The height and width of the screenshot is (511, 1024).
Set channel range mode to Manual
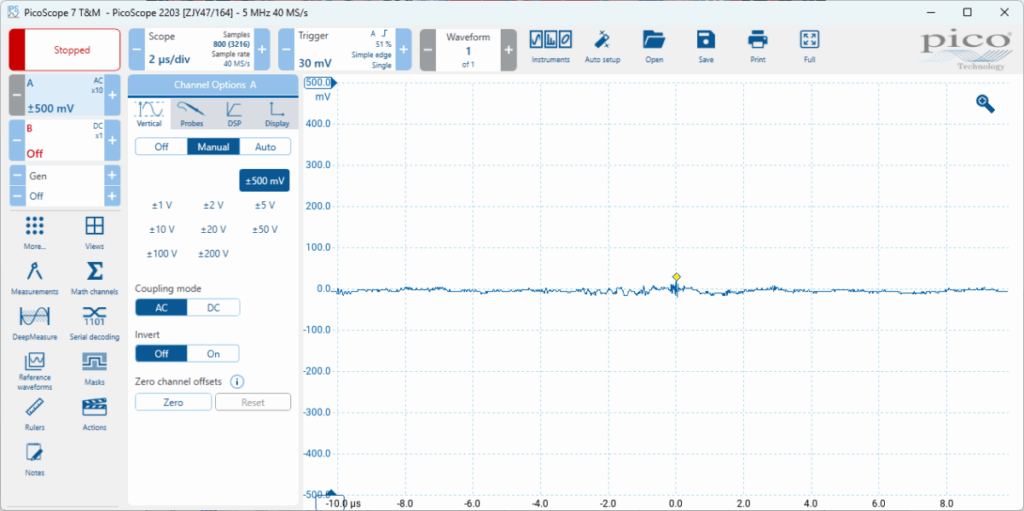(x=214, y=147)
